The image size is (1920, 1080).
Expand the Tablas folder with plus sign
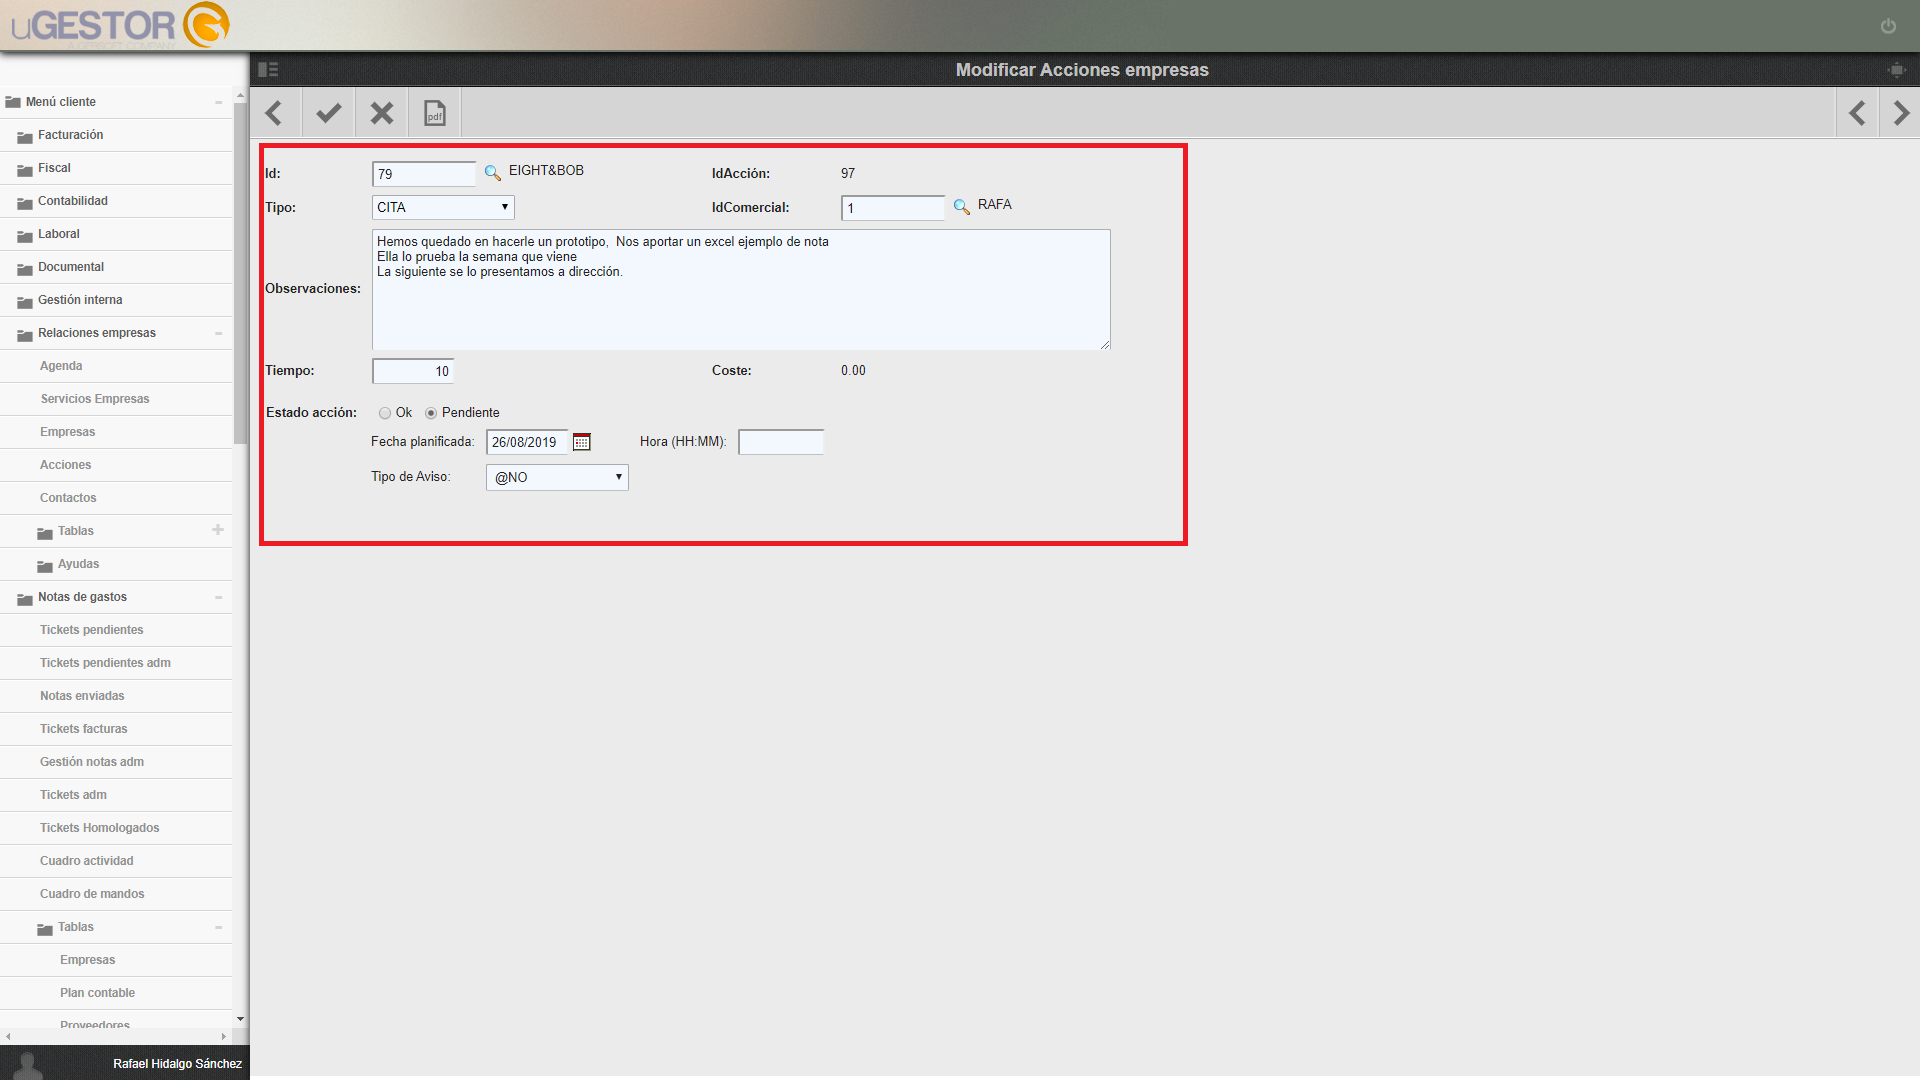tap(218, 530)
